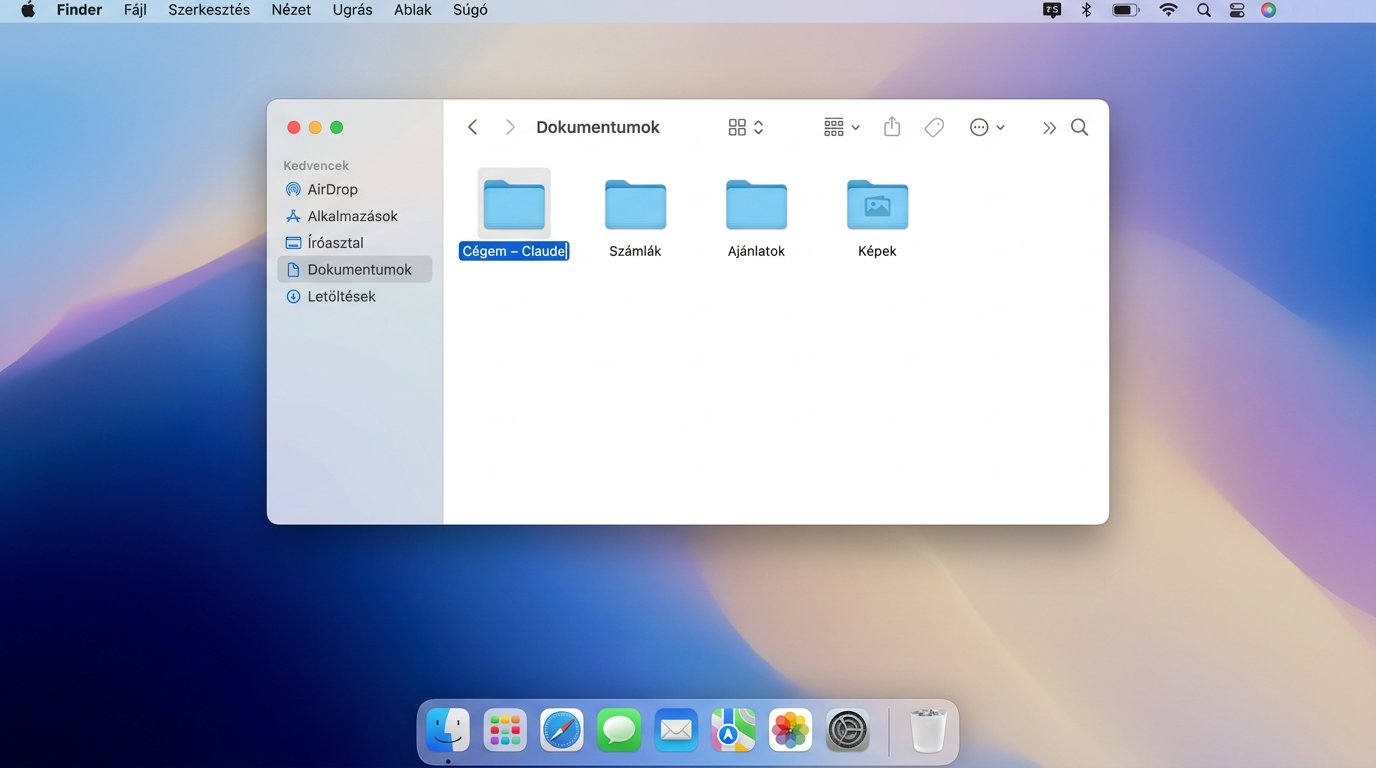This screenshot has width=1376, height=768.
Task: Click the Számlák folder name
Action: point(635,251)
